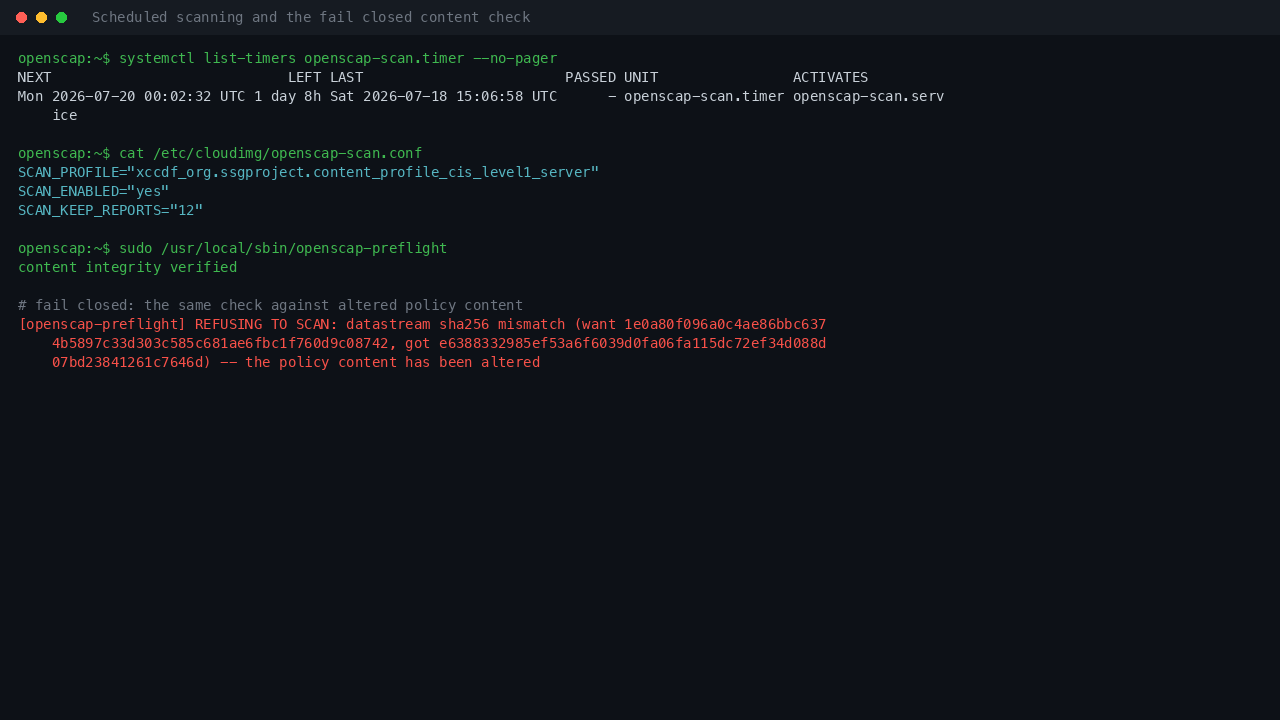Click the Sat 2026-07-18 last run timestamp

click(x=443, y=96)
